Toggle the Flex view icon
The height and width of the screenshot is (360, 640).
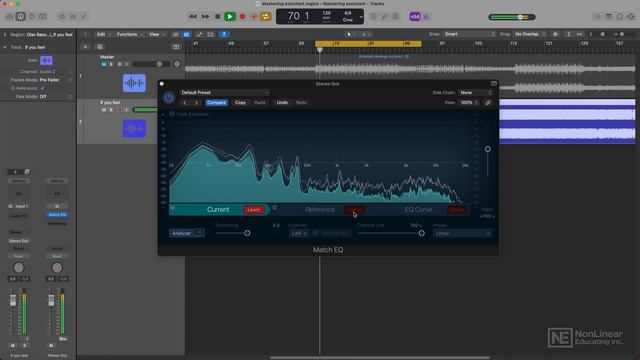coord(210,35)
